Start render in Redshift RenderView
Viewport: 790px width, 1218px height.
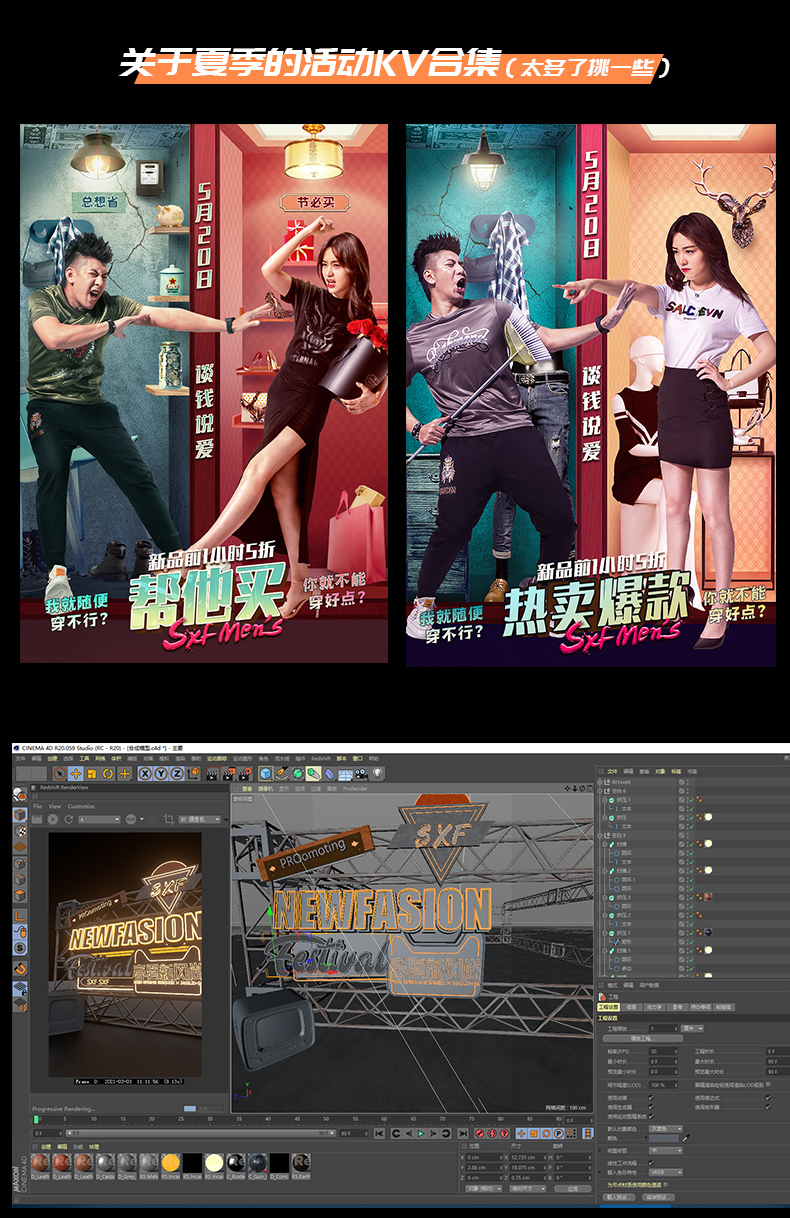coord(52,819)
